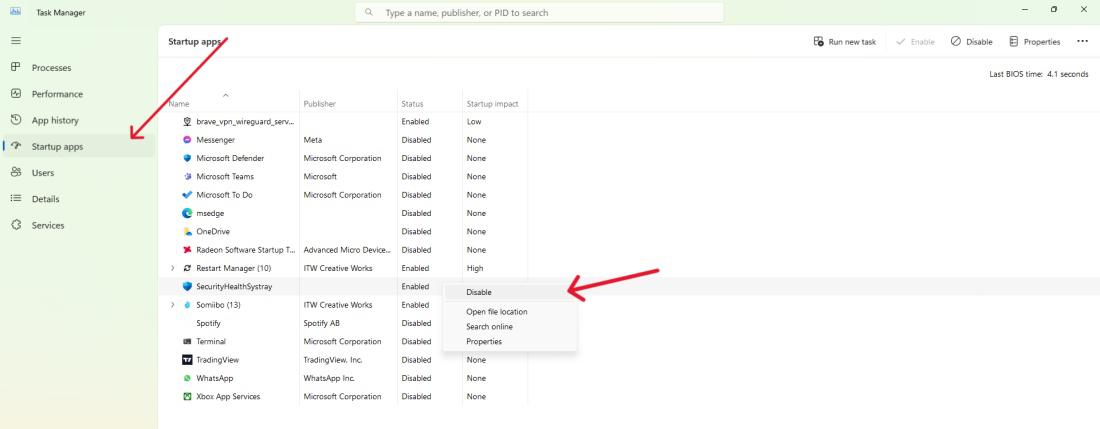Click the Terminal app icon
This screenshot has height=429, width=1100.
pos(187,341)
